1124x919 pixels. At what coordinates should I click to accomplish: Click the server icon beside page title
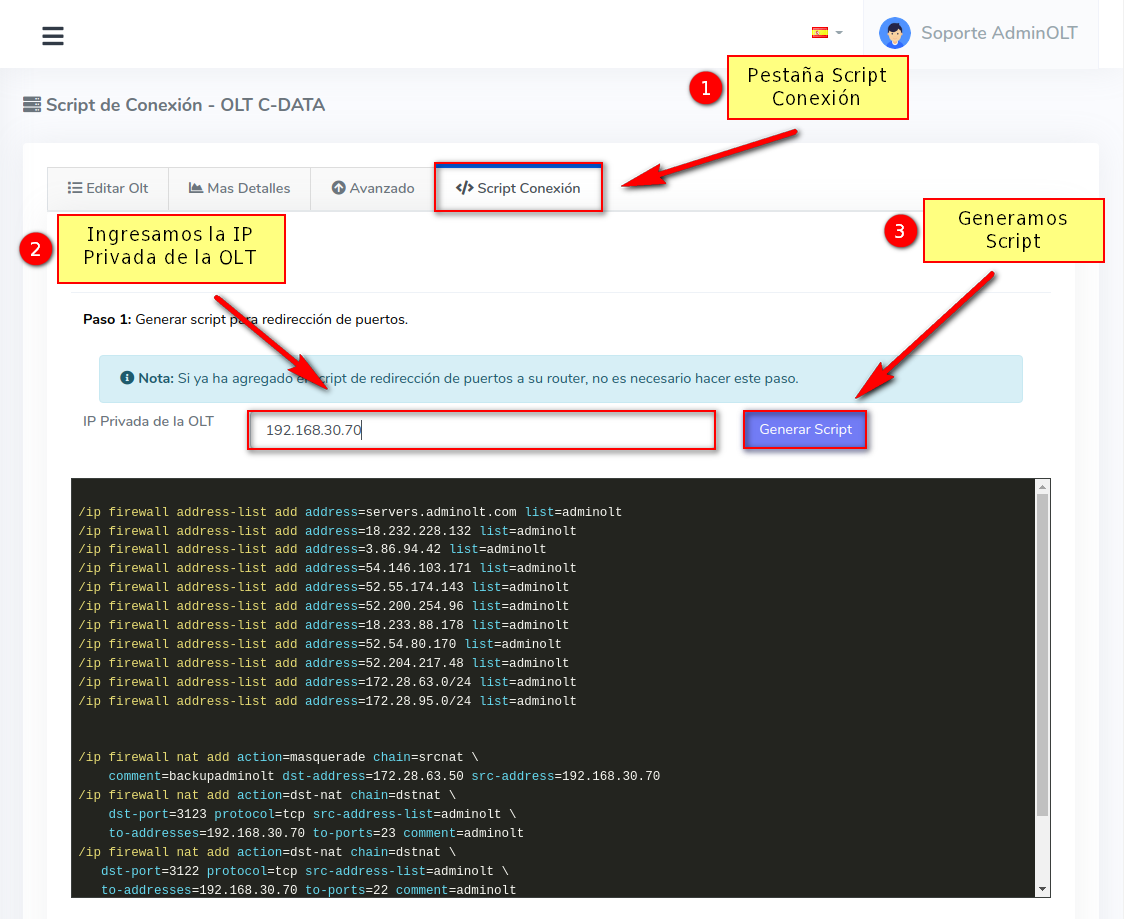pos(32,105)
